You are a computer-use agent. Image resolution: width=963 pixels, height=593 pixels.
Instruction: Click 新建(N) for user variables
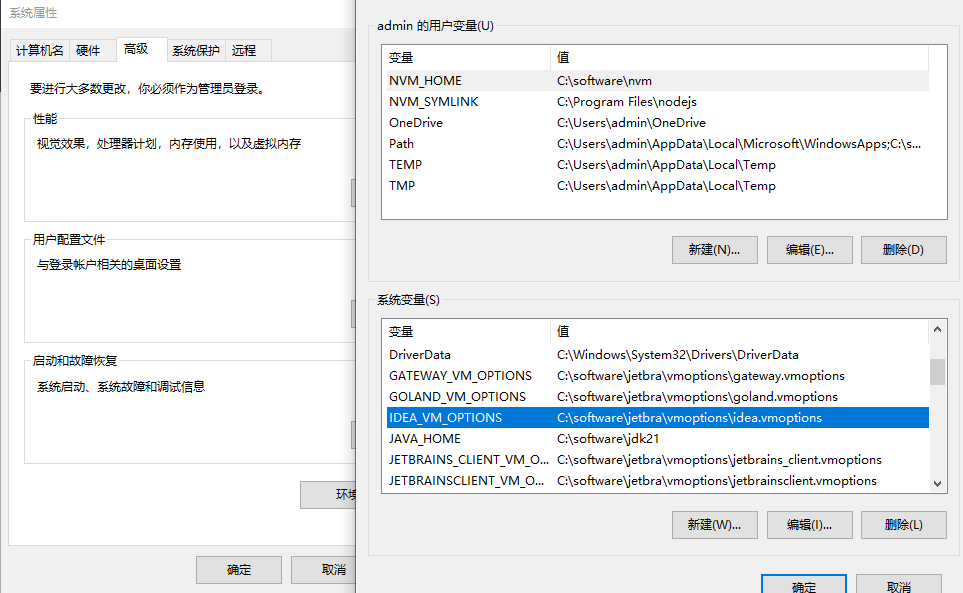(x=714, y=250)
